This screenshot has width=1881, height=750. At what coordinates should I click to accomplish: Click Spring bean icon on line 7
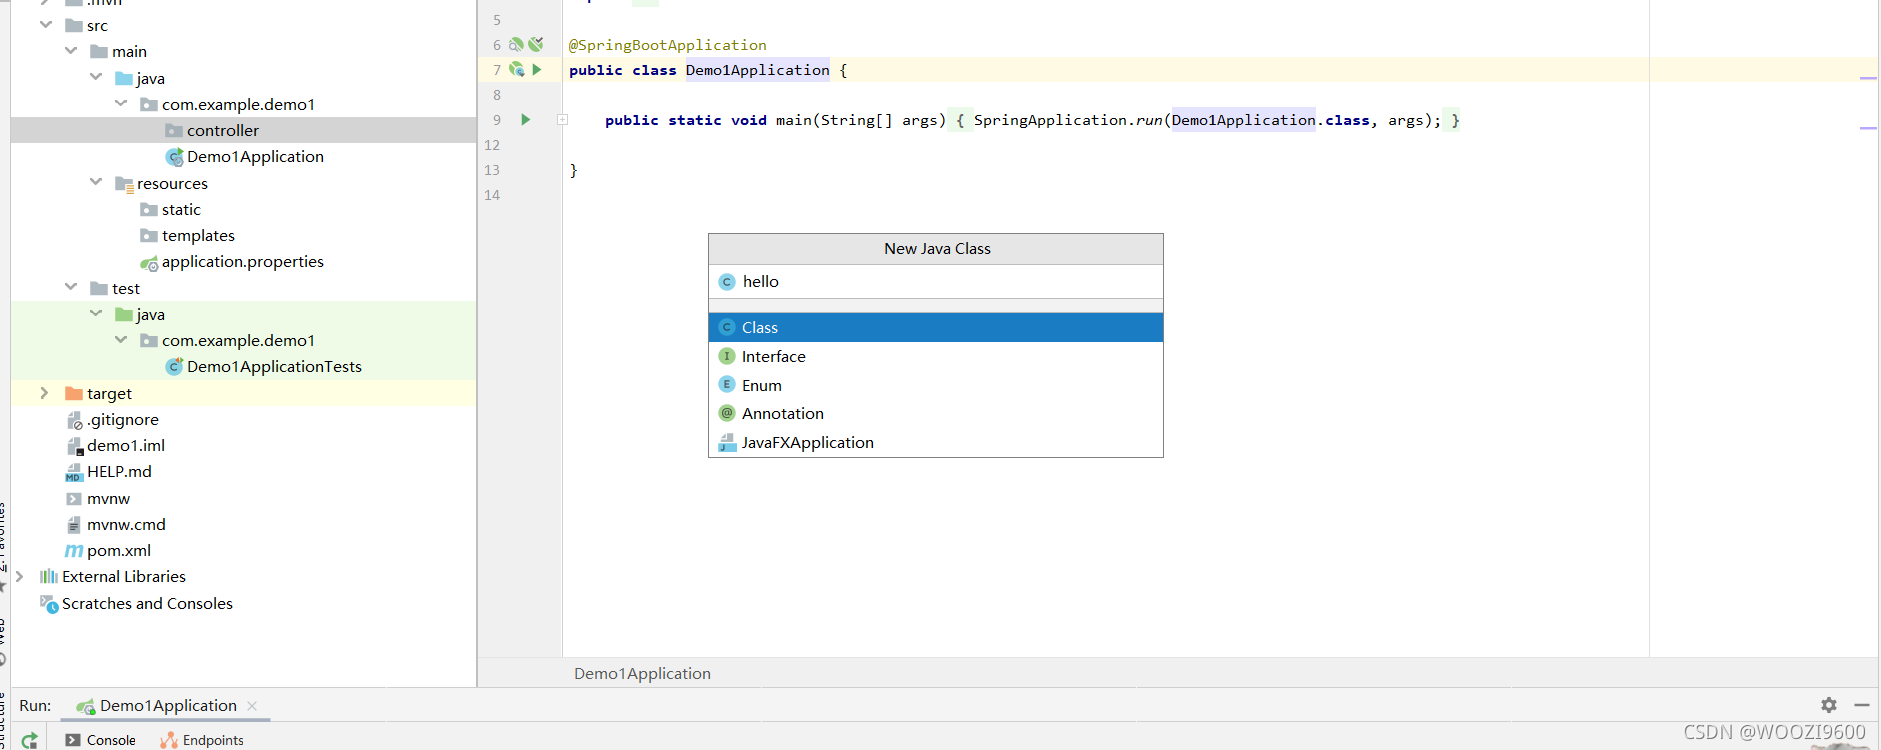pos(516,69)
